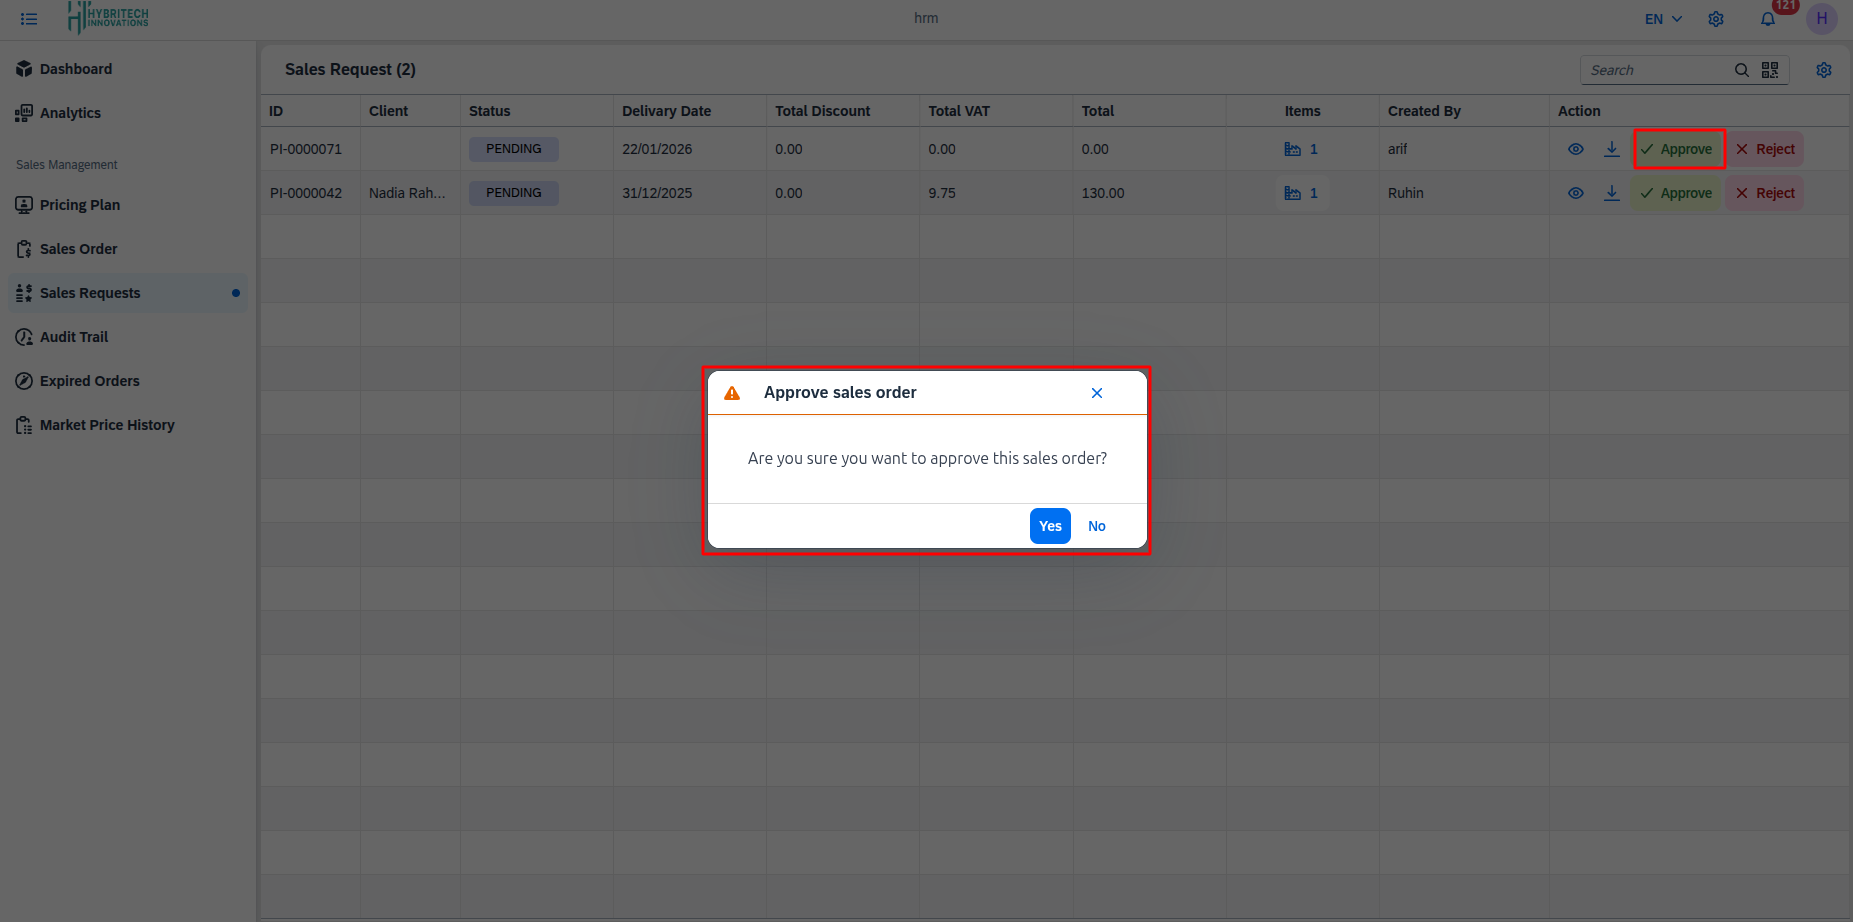The width and height of the screenshot is (1853, 922).
Task: View details of request PI-0000071
Action: click(1575, 149)
